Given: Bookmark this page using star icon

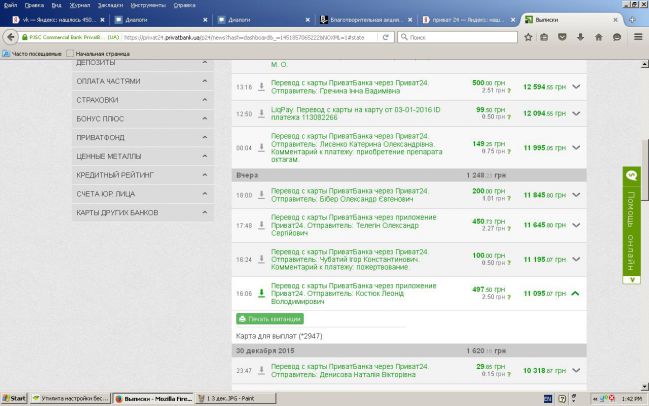Looking at the screenshot, I should 528,37.
